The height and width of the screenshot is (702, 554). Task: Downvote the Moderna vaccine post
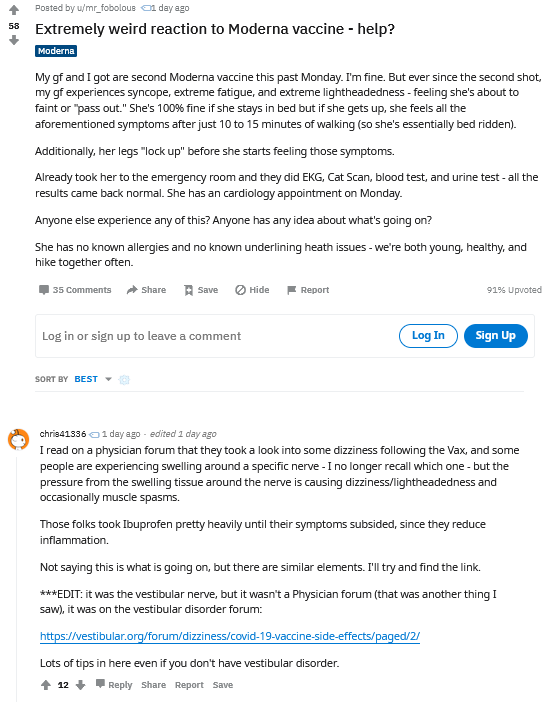pyautogui.click(x=14, y=41)
